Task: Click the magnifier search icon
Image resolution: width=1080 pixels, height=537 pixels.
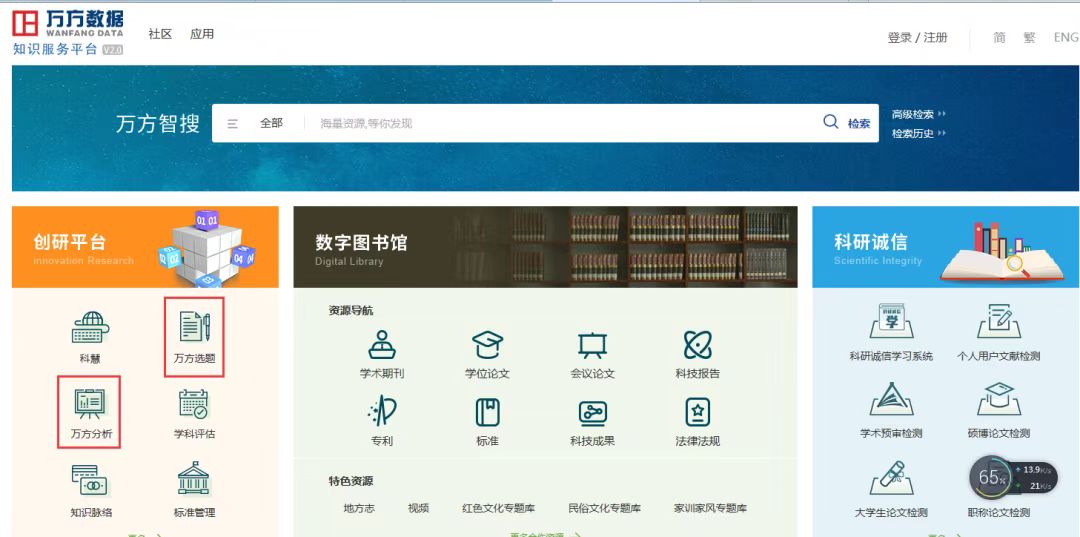Action: point(831,122)
